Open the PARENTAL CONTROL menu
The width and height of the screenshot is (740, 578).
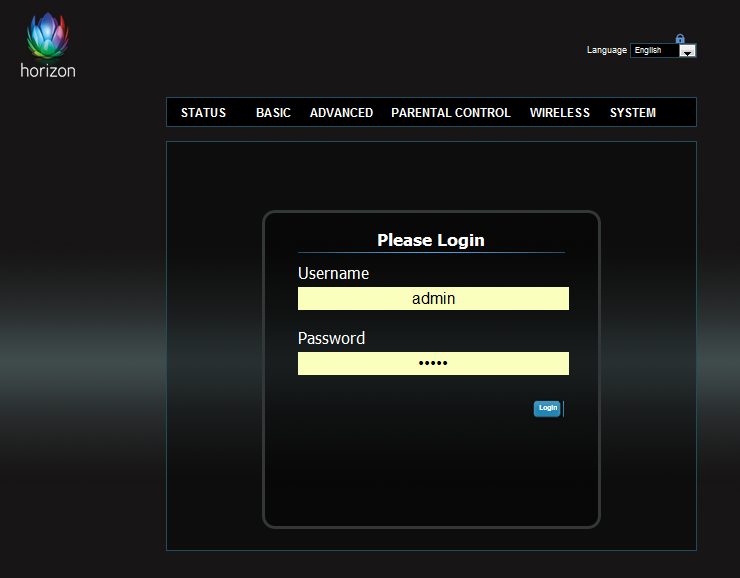click(451, 113)
